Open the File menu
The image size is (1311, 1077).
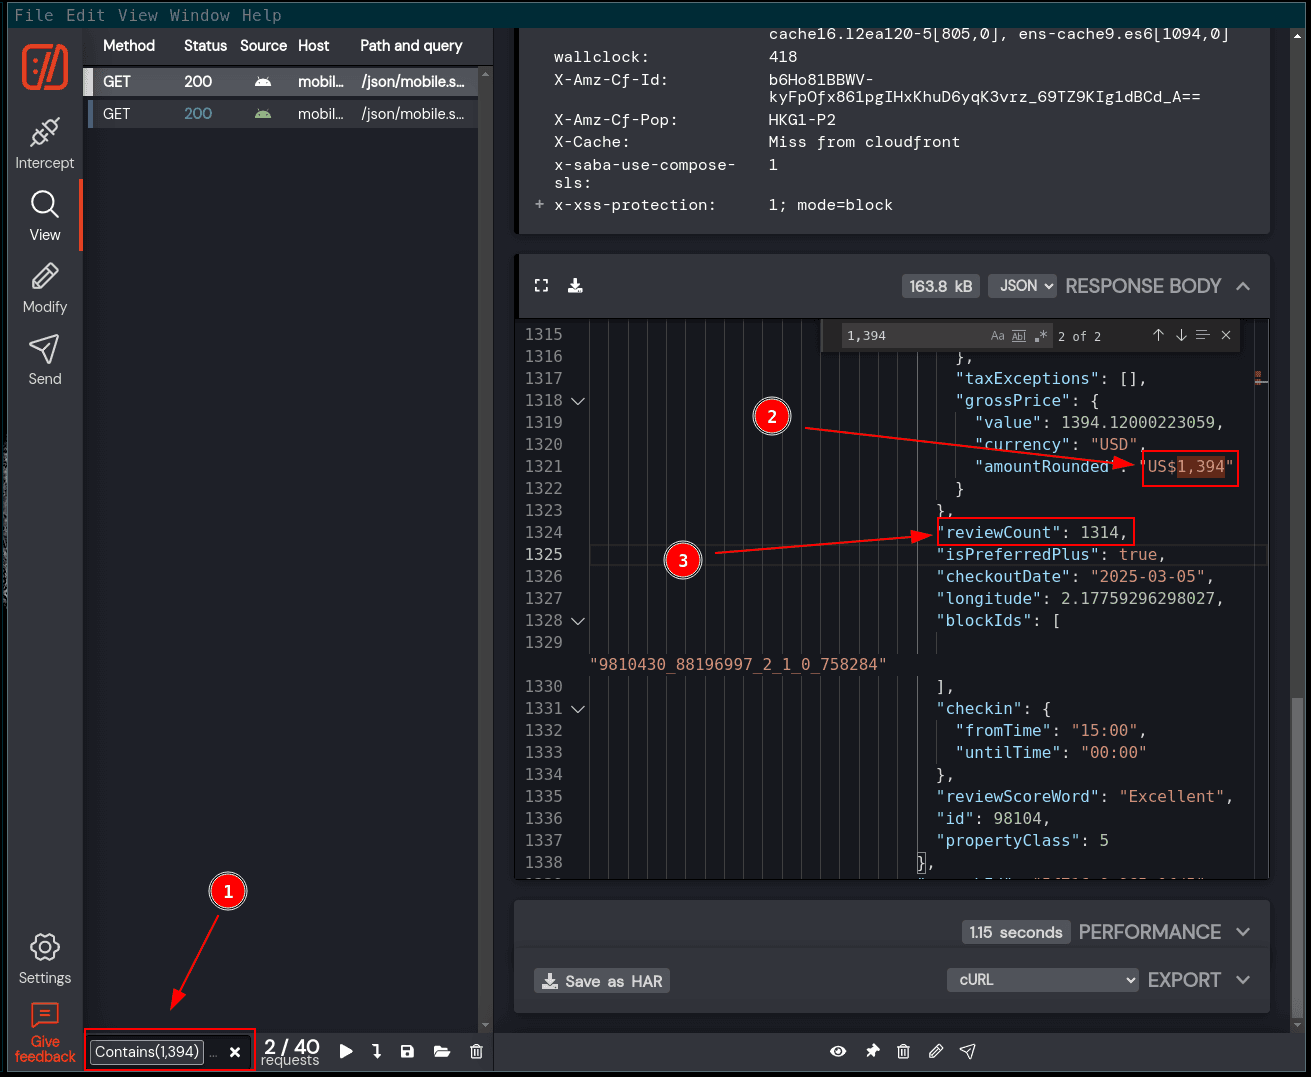(34, 15)
